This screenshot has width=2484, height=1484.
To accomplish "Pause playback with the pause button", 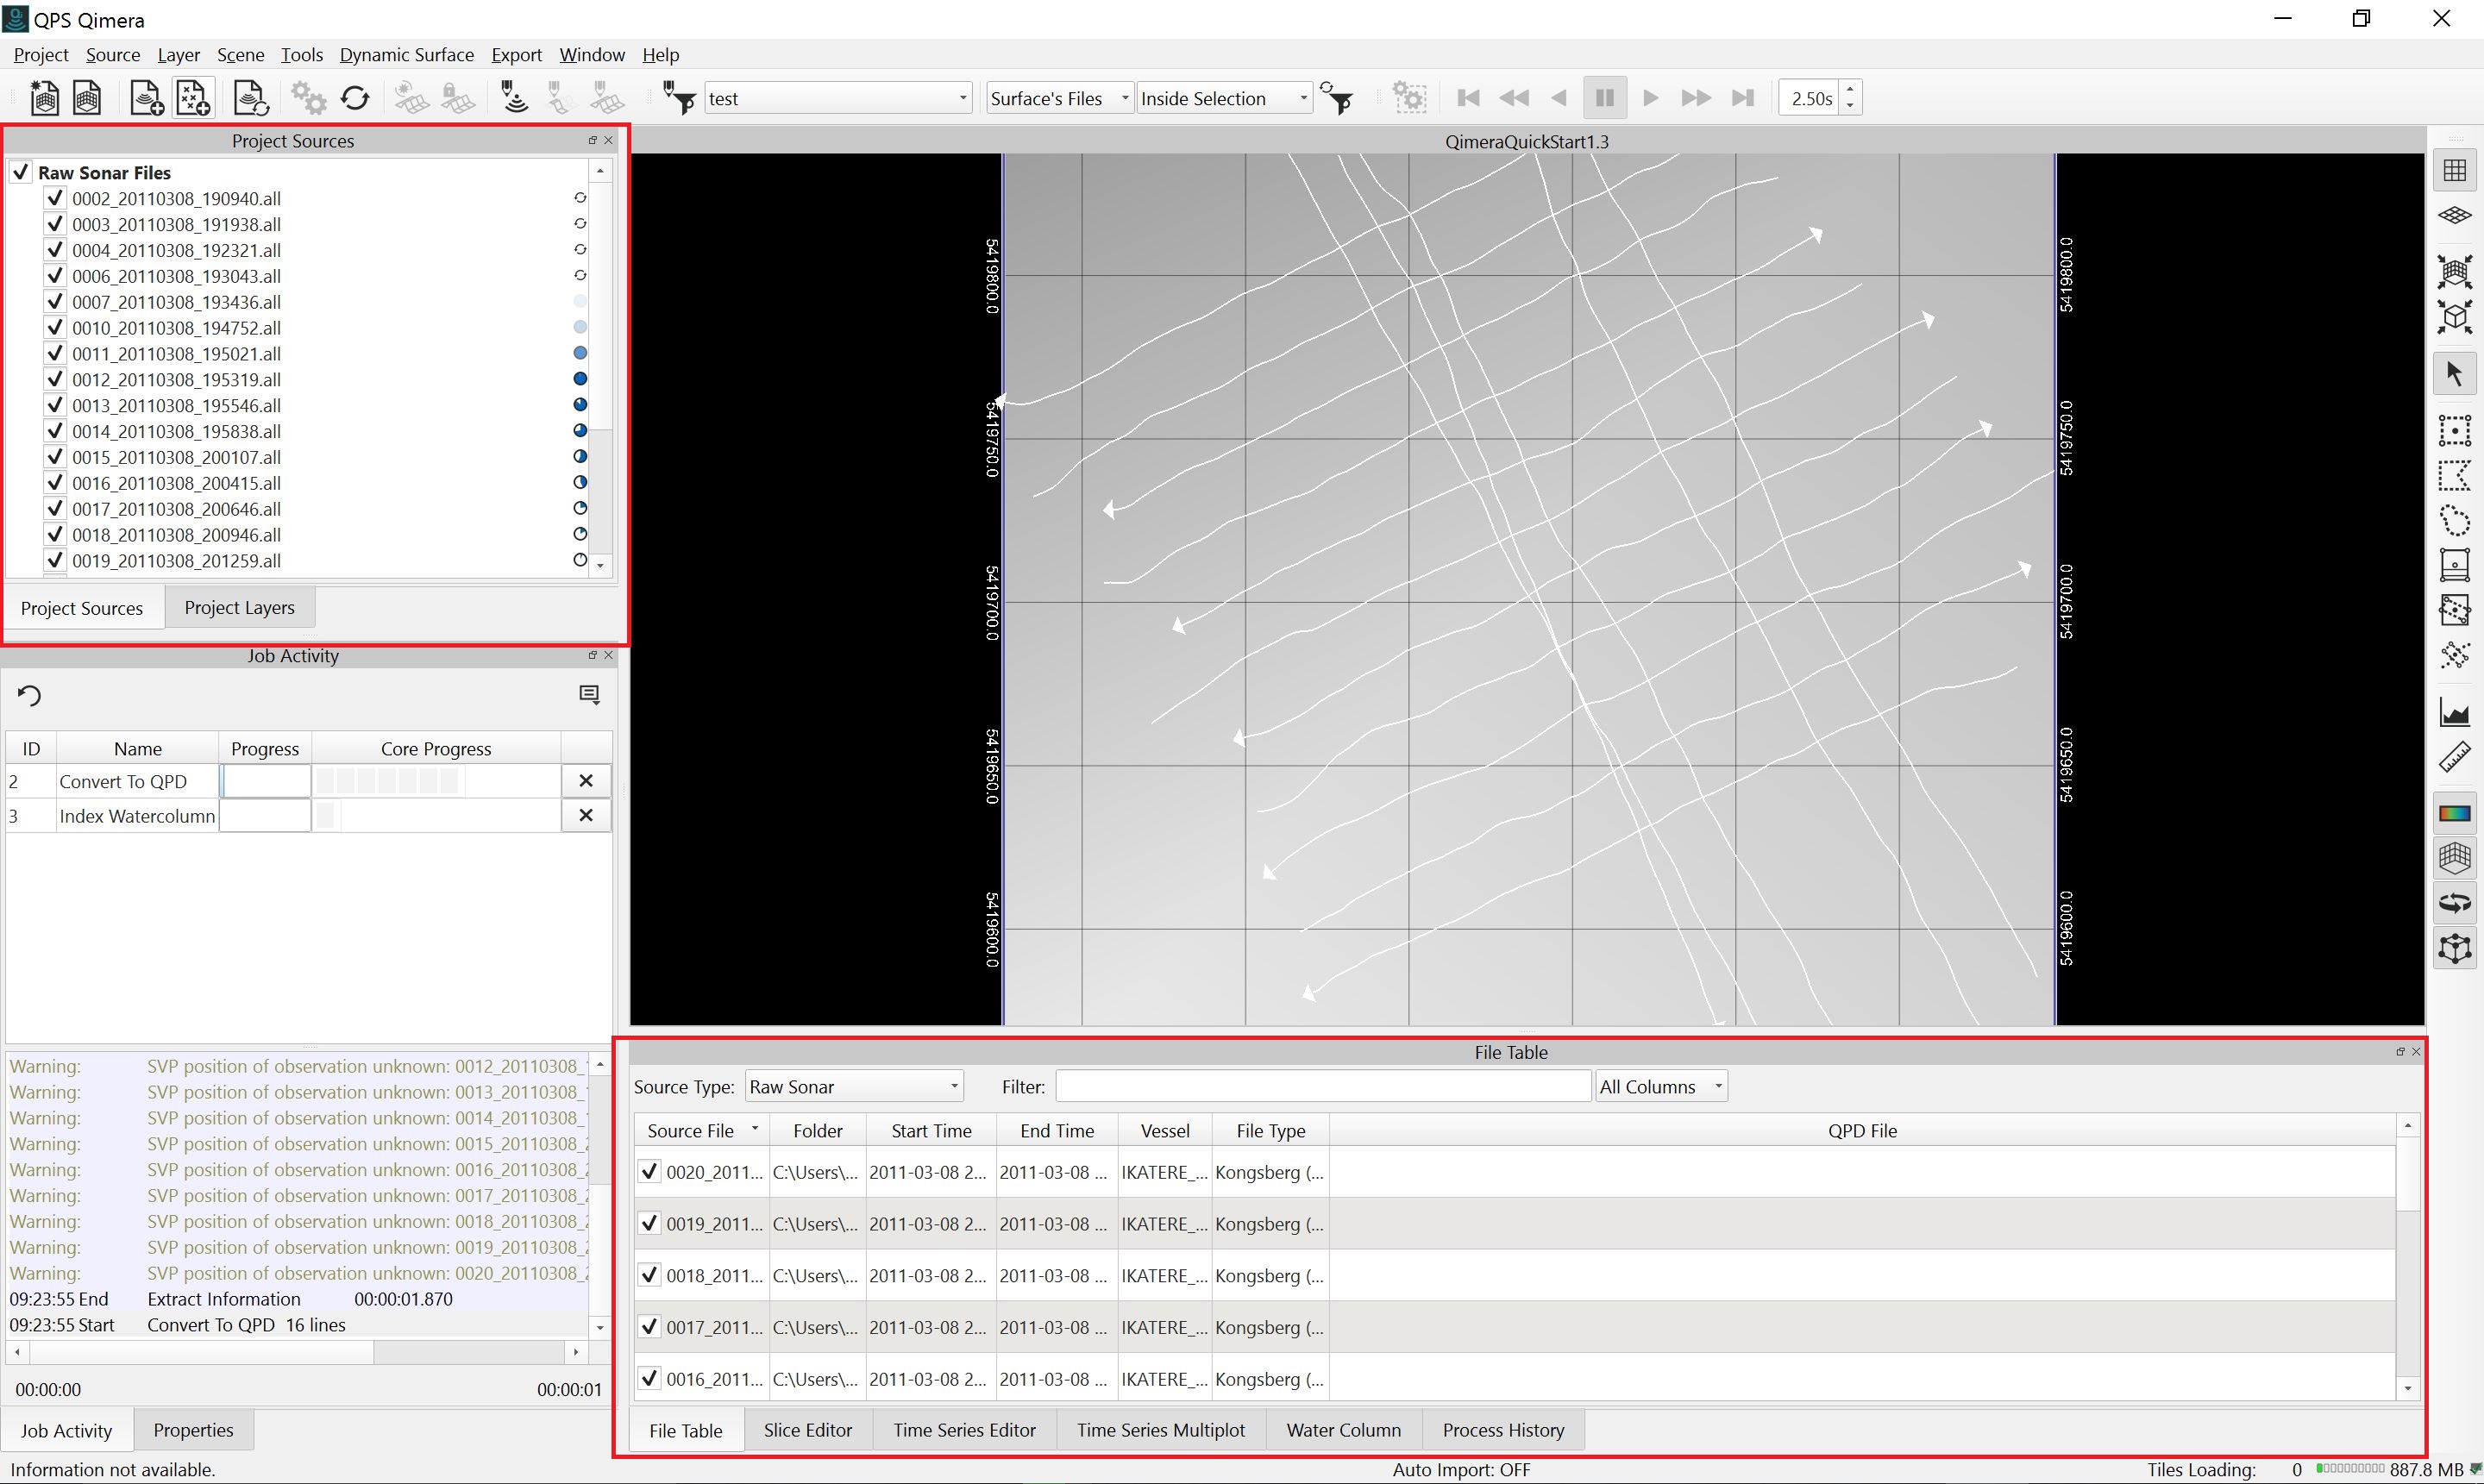I will tap(1604, 98).
